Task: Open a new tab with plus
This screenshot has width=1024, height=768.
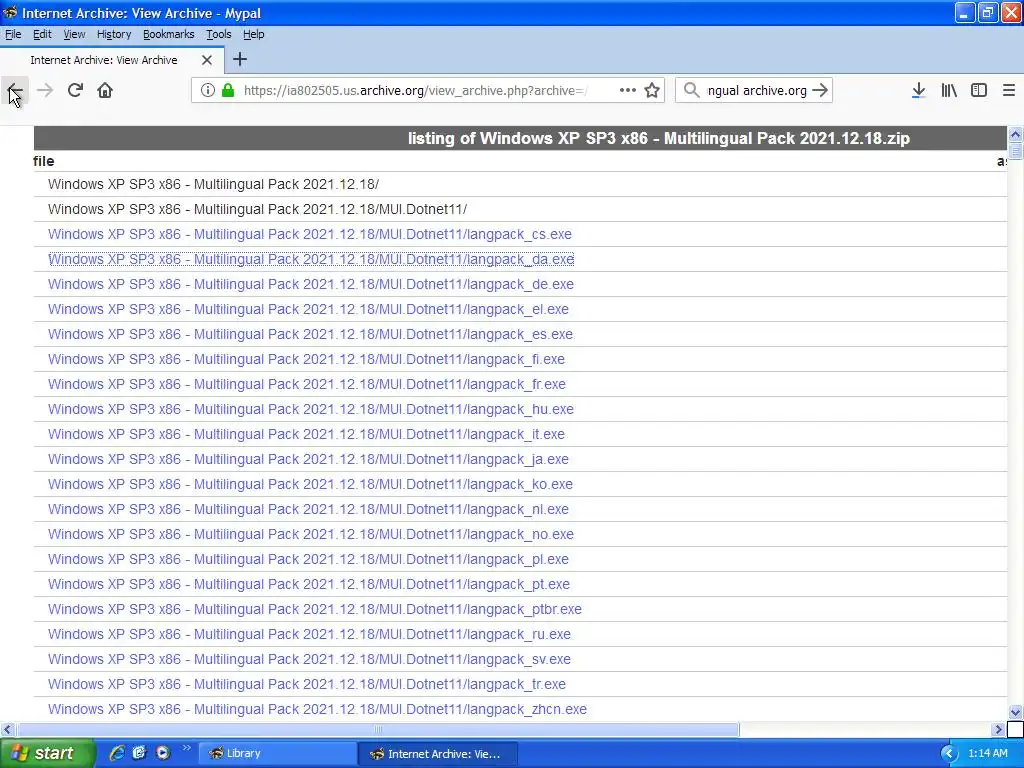Action: pyautogui.click(x=240, y=59)
